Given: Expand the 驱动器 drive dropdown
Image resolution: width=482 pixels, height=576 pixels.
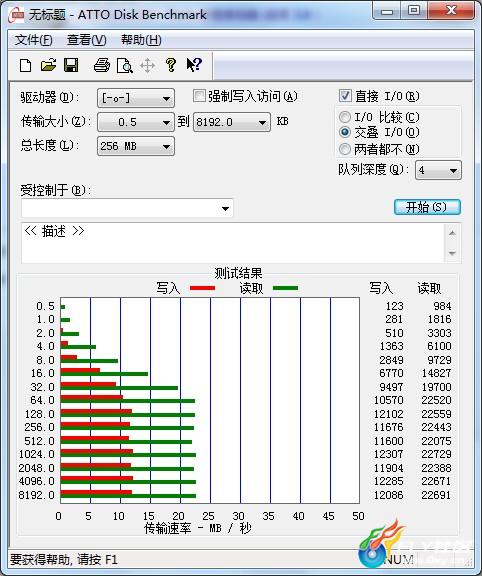Looking at the screenshot, I should (x=136, y=98).
